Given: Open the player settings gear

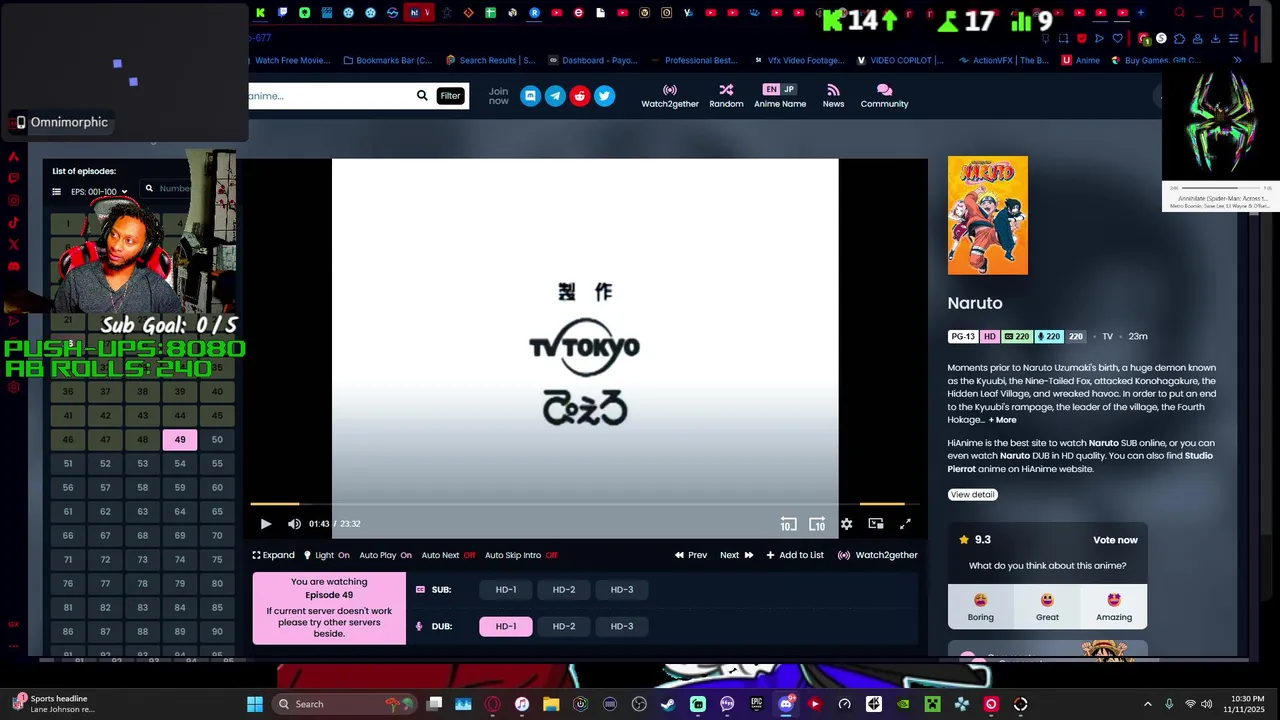Looking at the screenshot, I should click(846, 524).
